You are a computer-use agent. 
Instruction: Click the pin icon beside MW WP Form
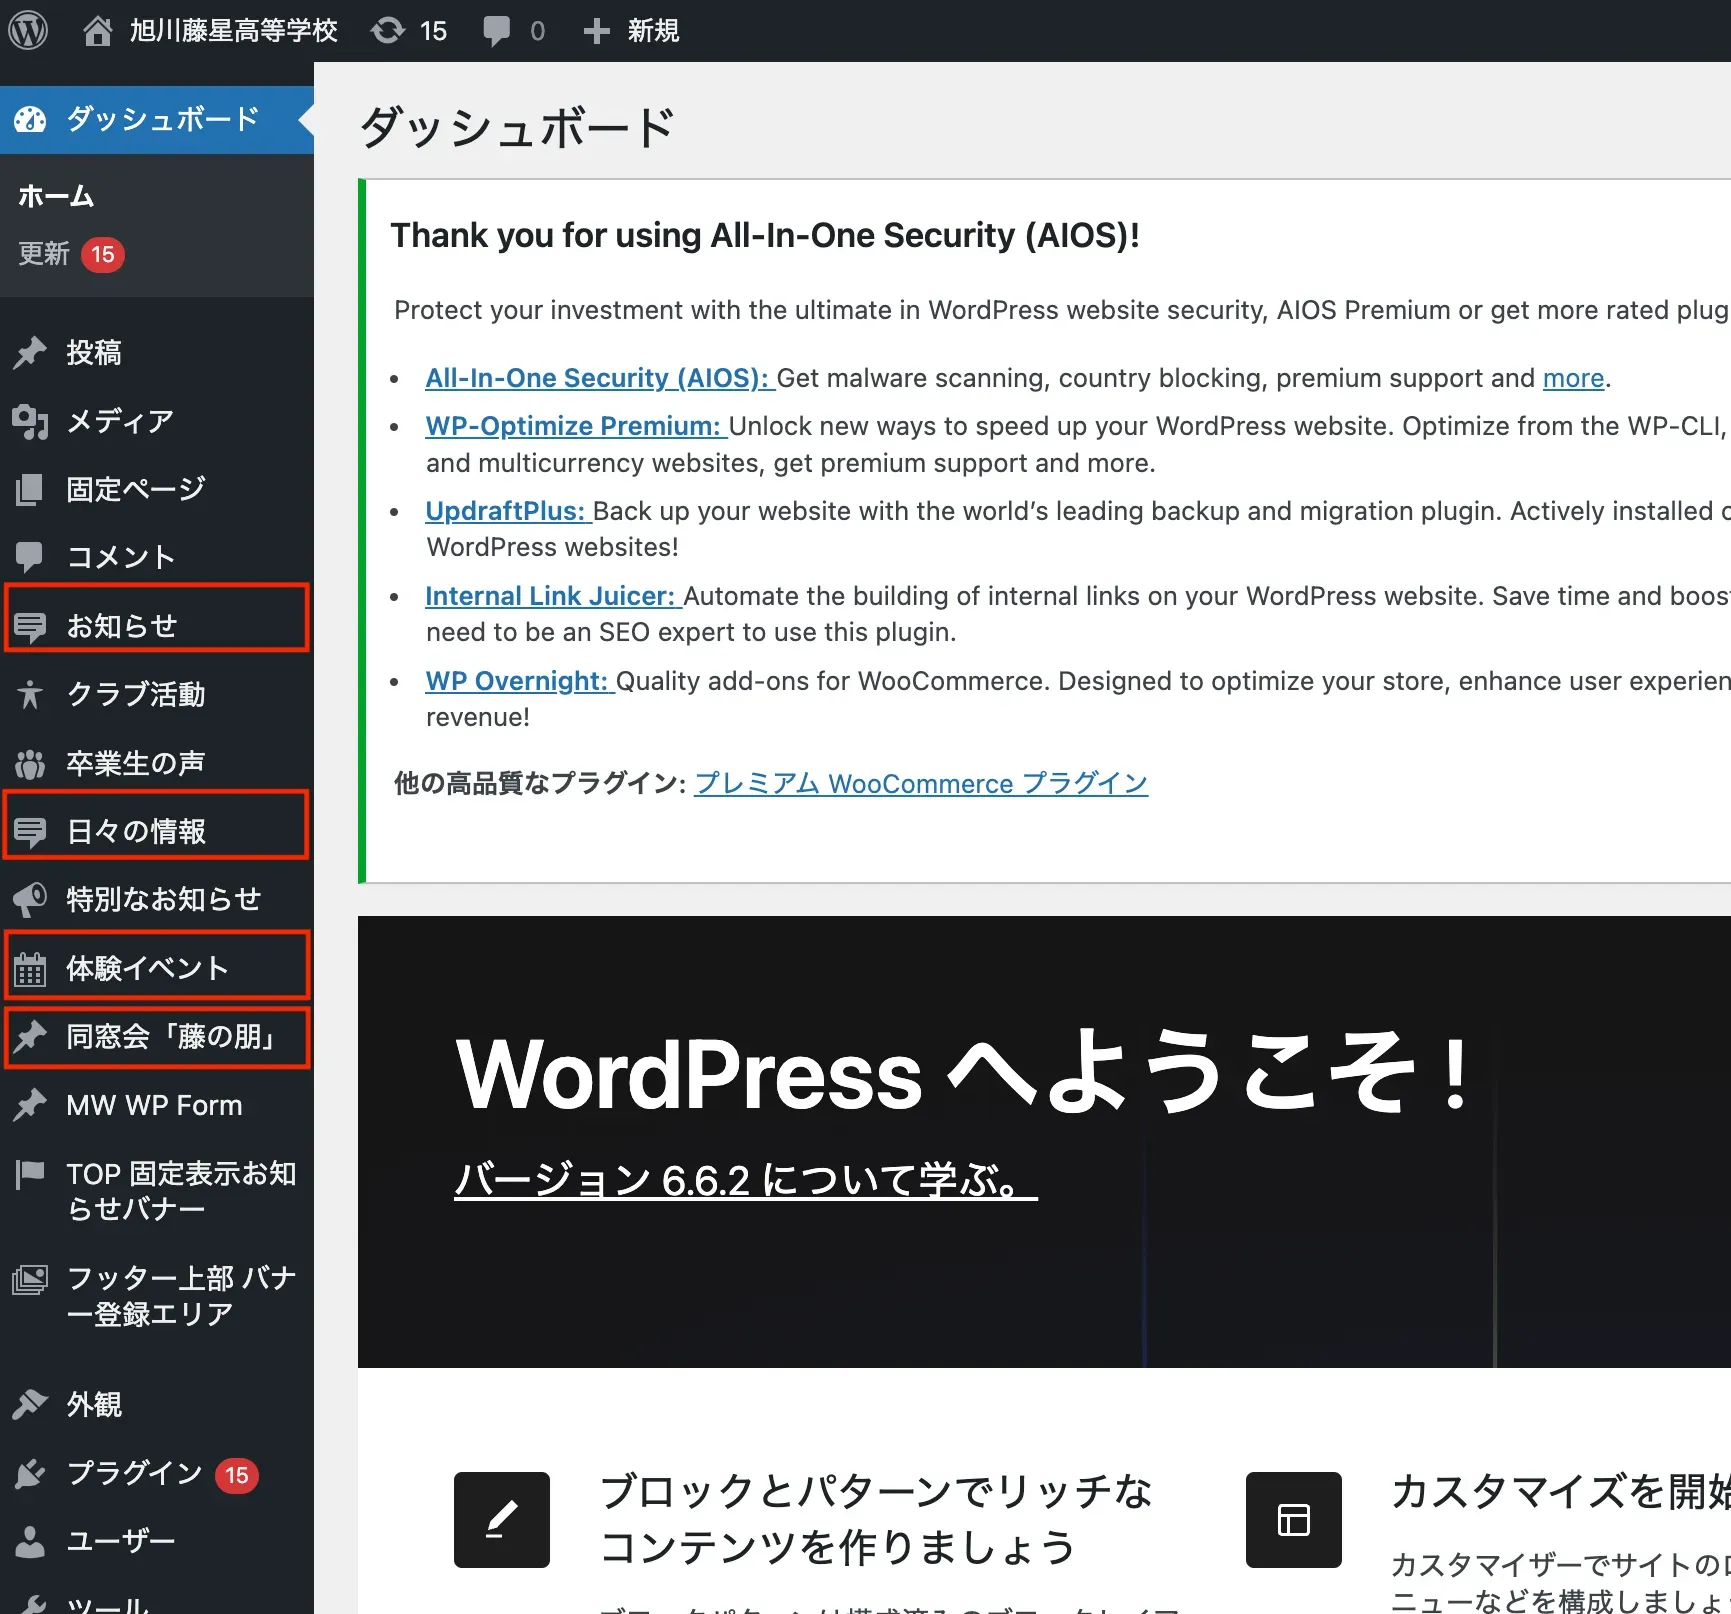30,1105
